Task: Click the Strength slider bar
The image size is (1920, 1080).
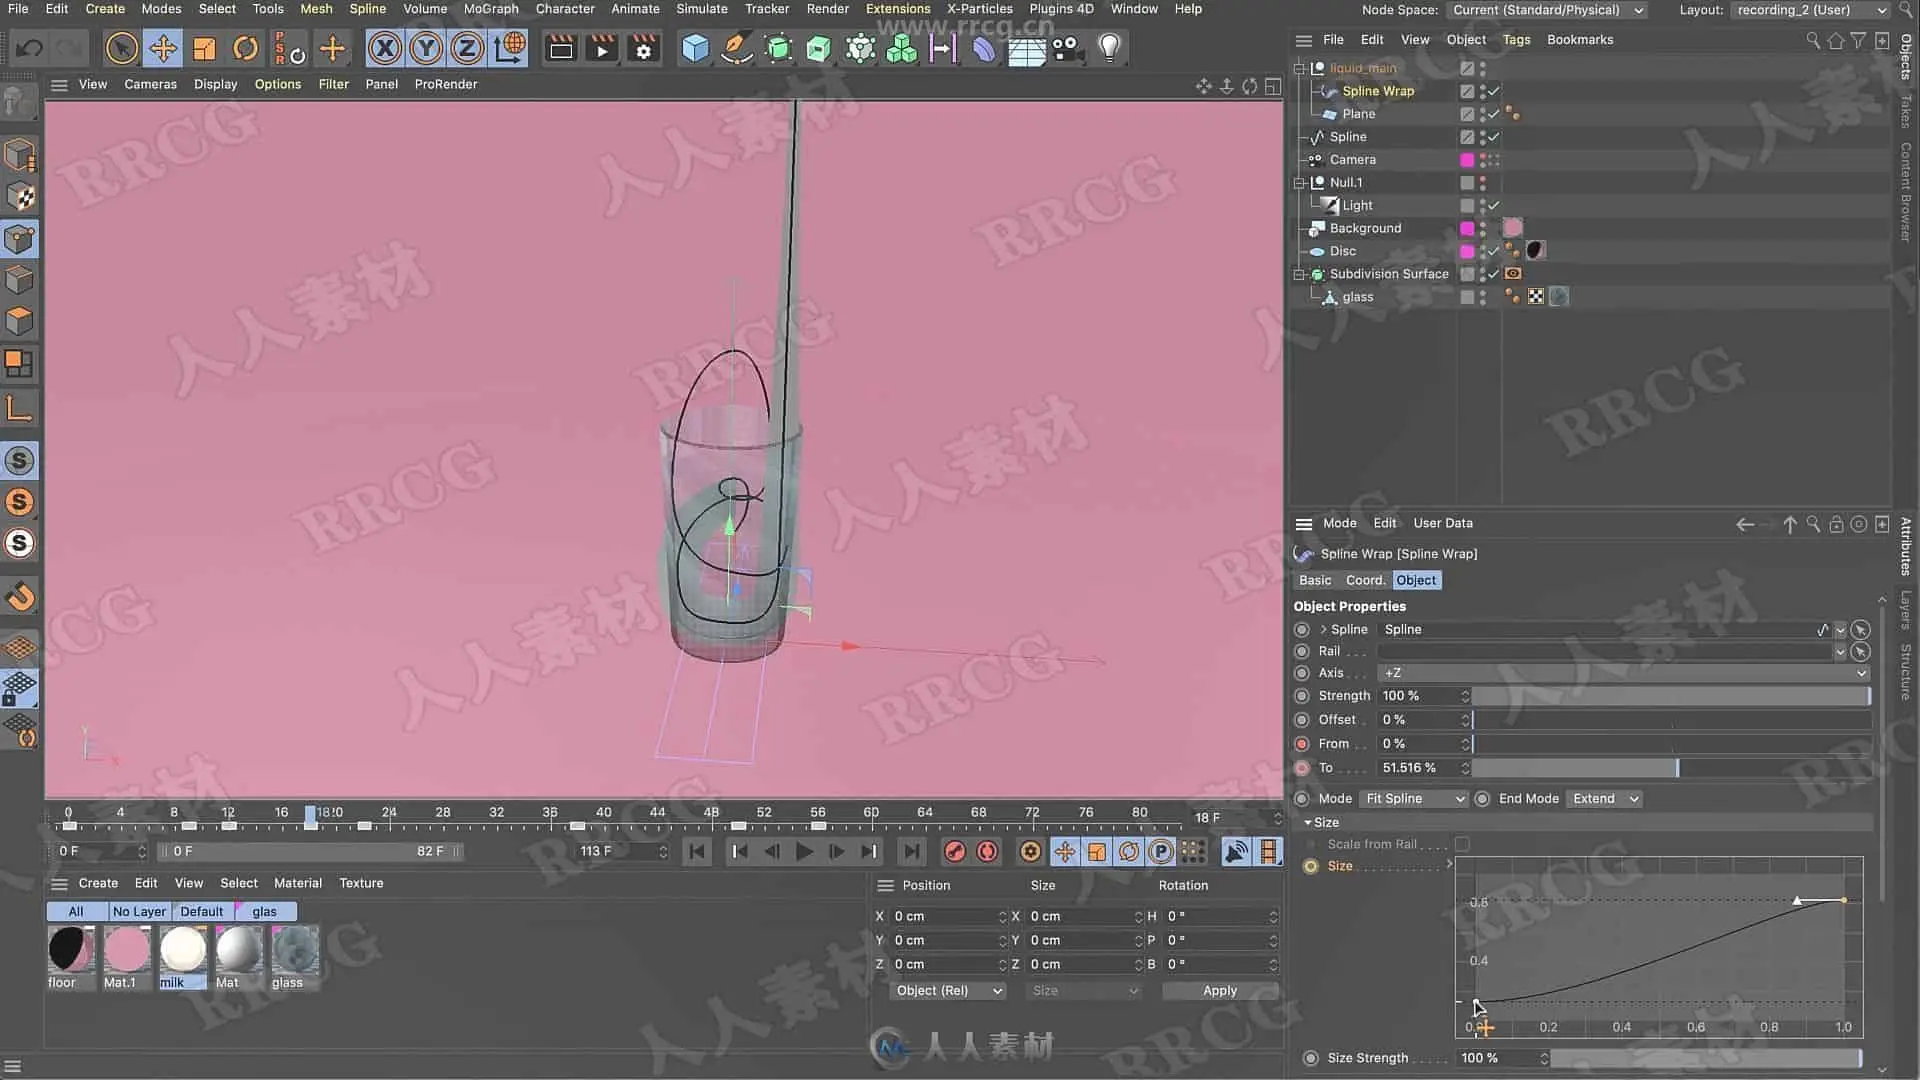Action: [x=1670, y=696]
